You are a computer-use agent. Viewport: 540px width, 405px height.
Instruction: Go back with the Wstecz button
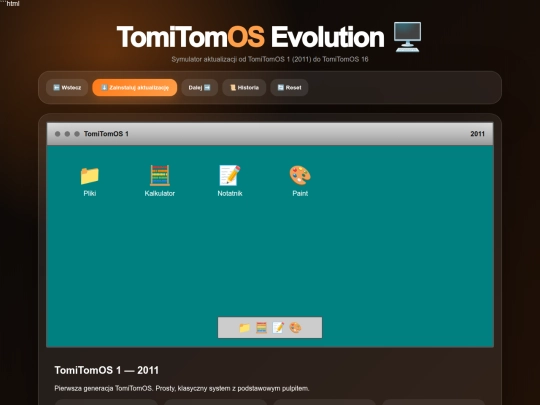(67, 87)
